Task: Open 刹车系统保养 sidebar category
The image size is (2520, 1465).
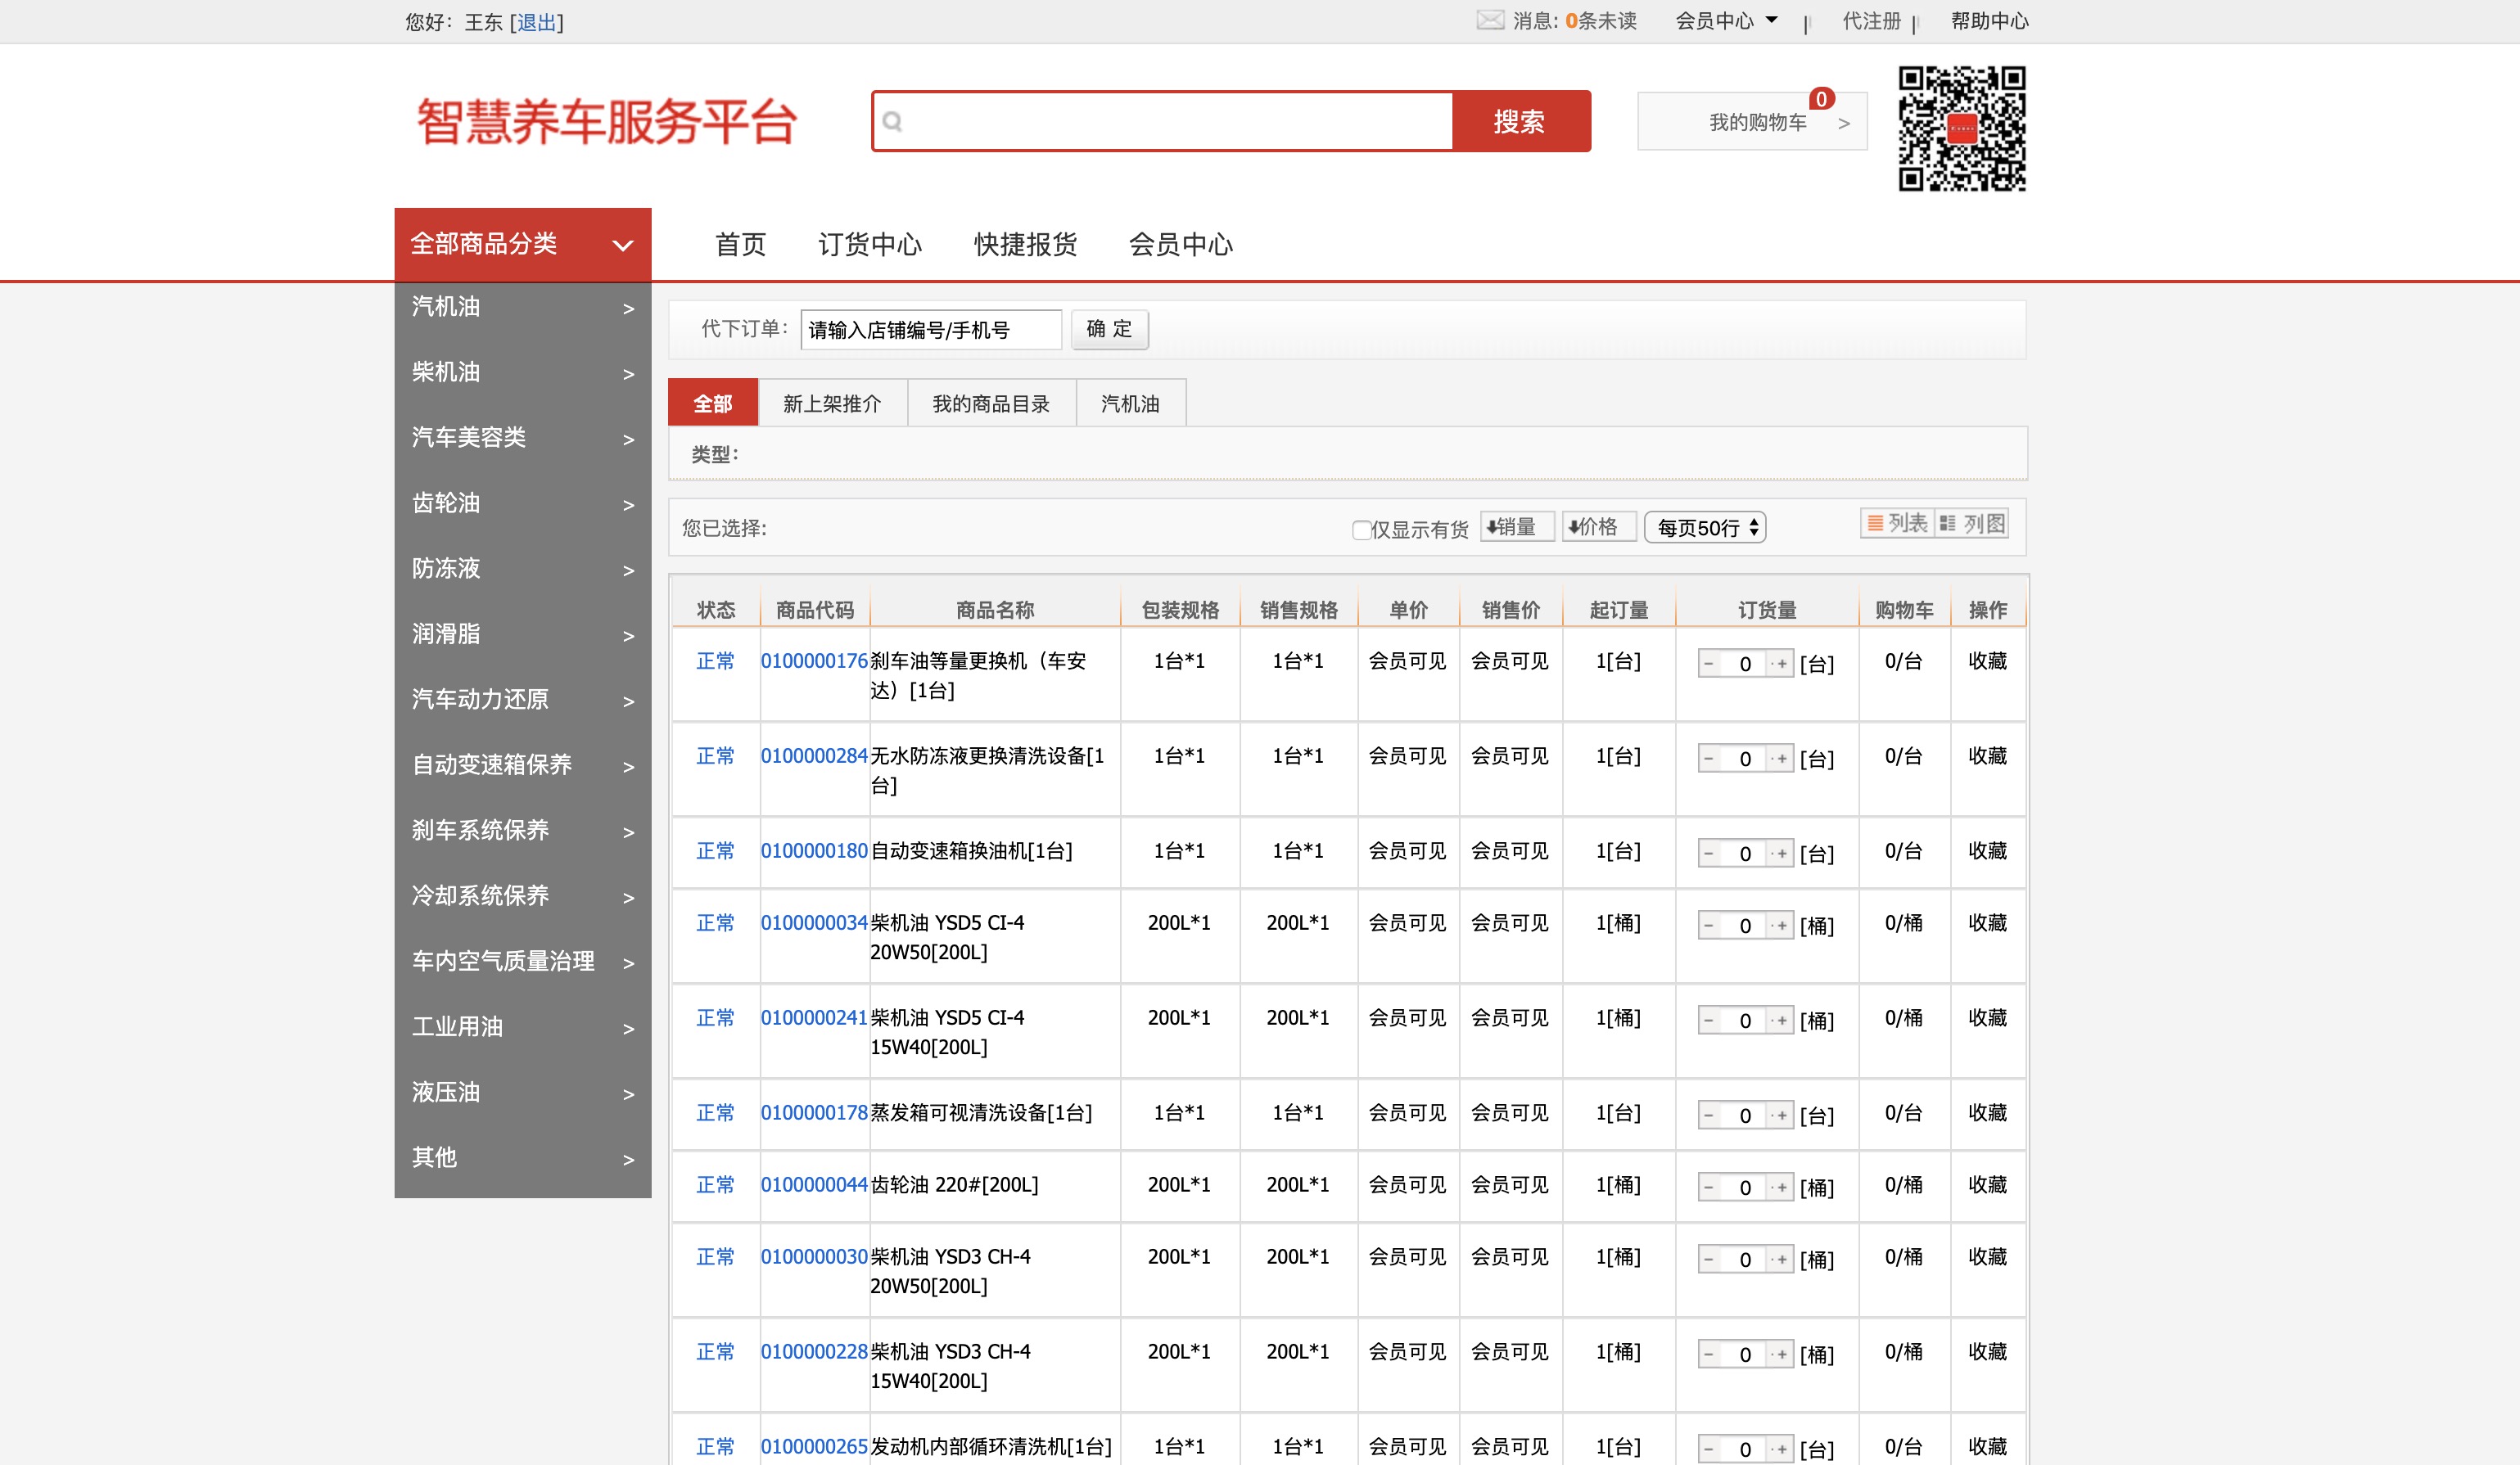Action: coord(523,831)
